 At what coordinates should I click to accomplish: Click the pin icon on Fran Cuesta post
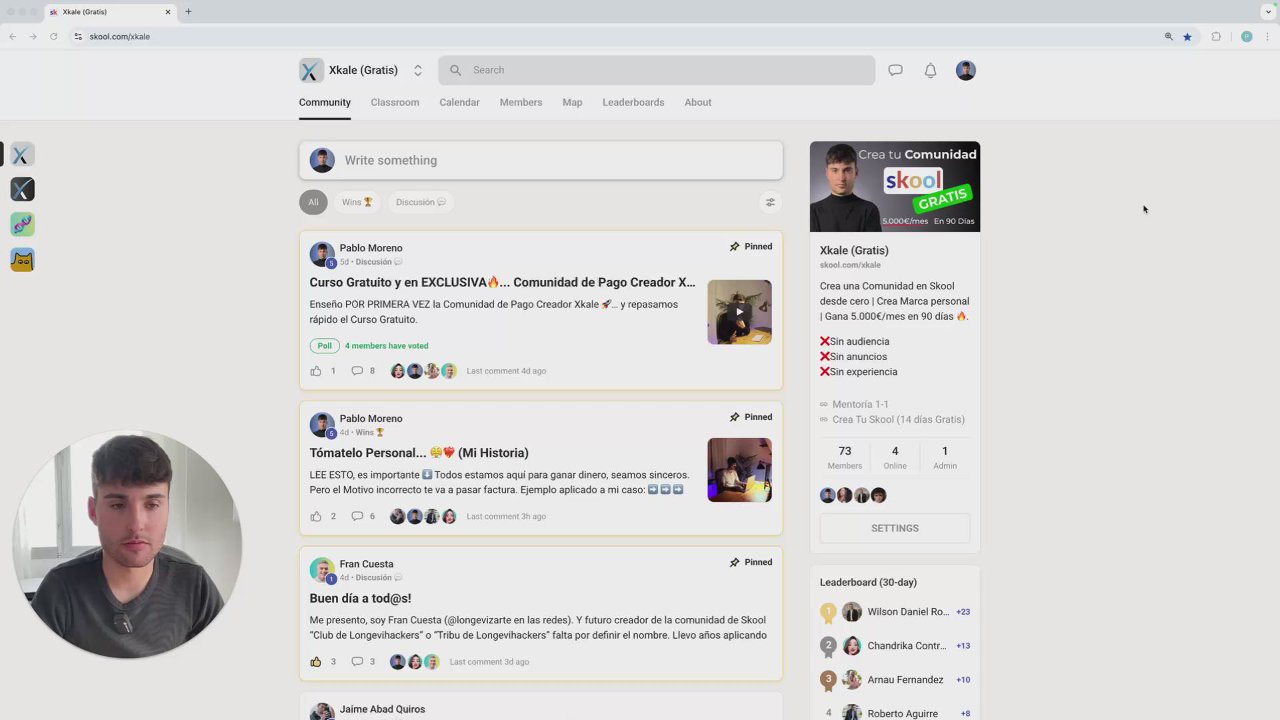click(x=734, y=562)
